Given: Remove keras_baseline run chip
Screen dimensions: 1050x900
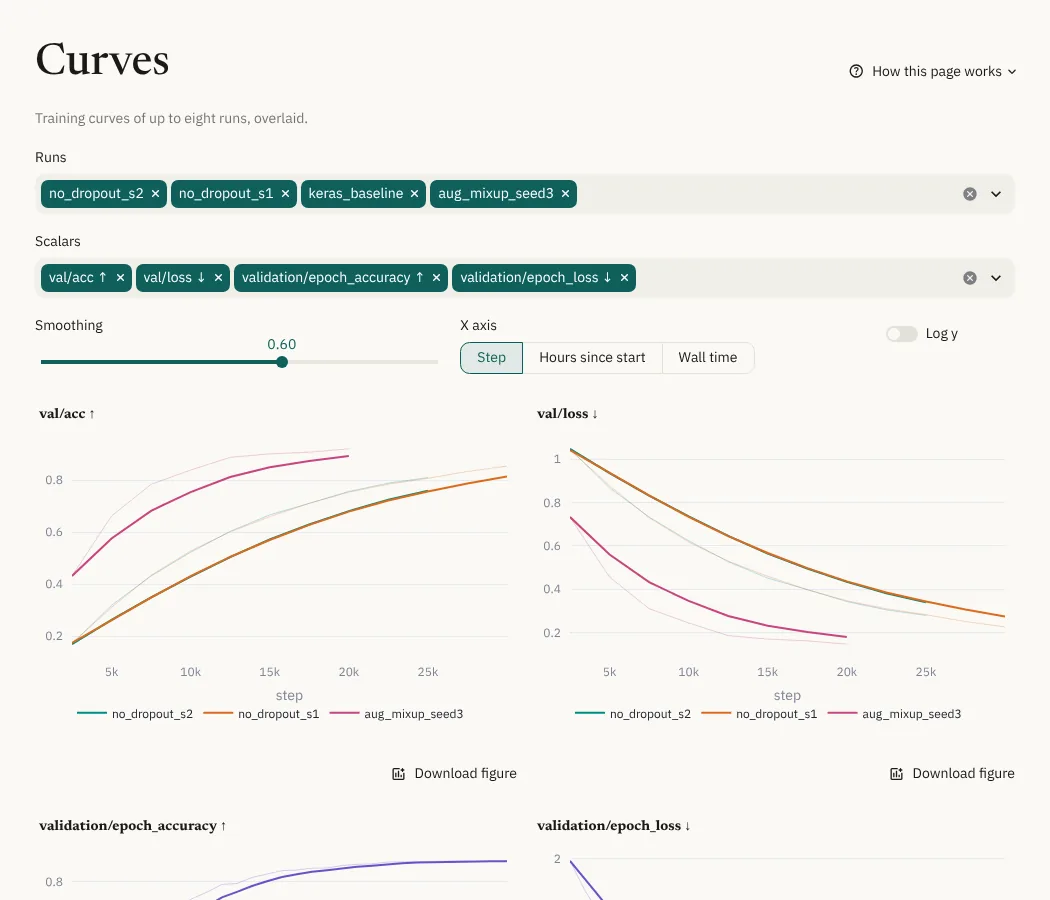Looking at the screenshot, I should tap(415, 194).
